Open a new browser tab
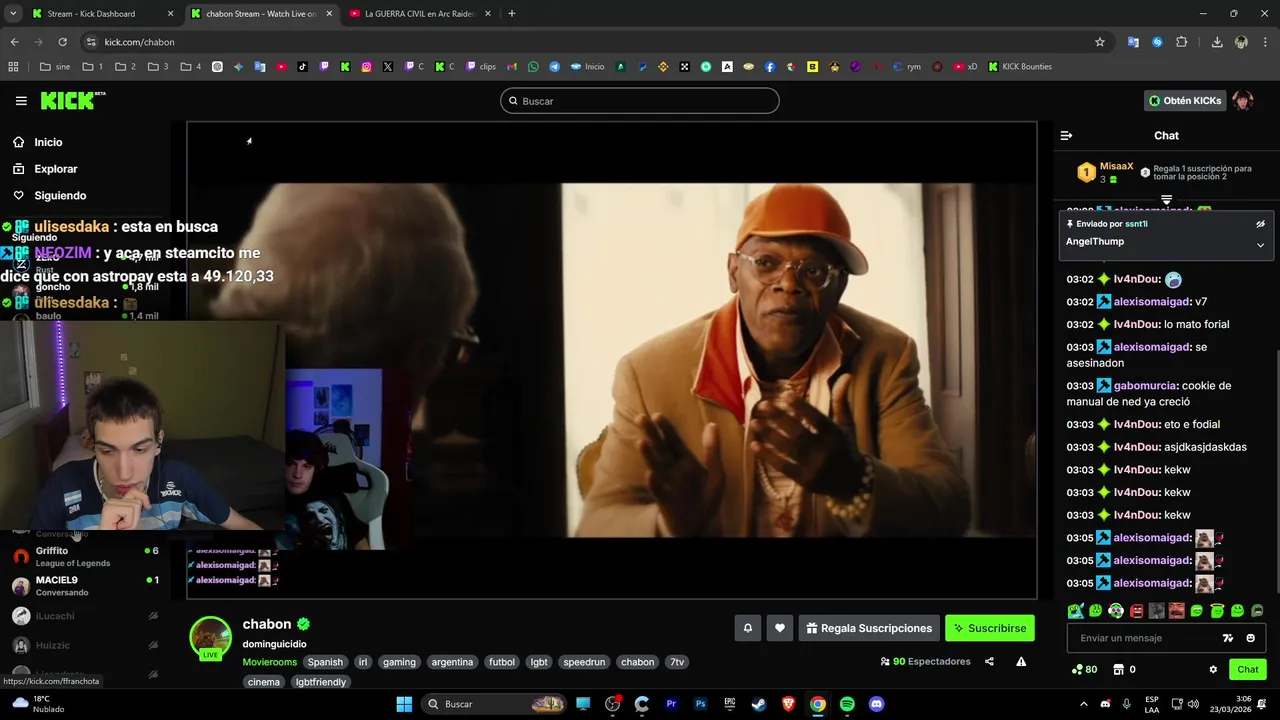 512,14
